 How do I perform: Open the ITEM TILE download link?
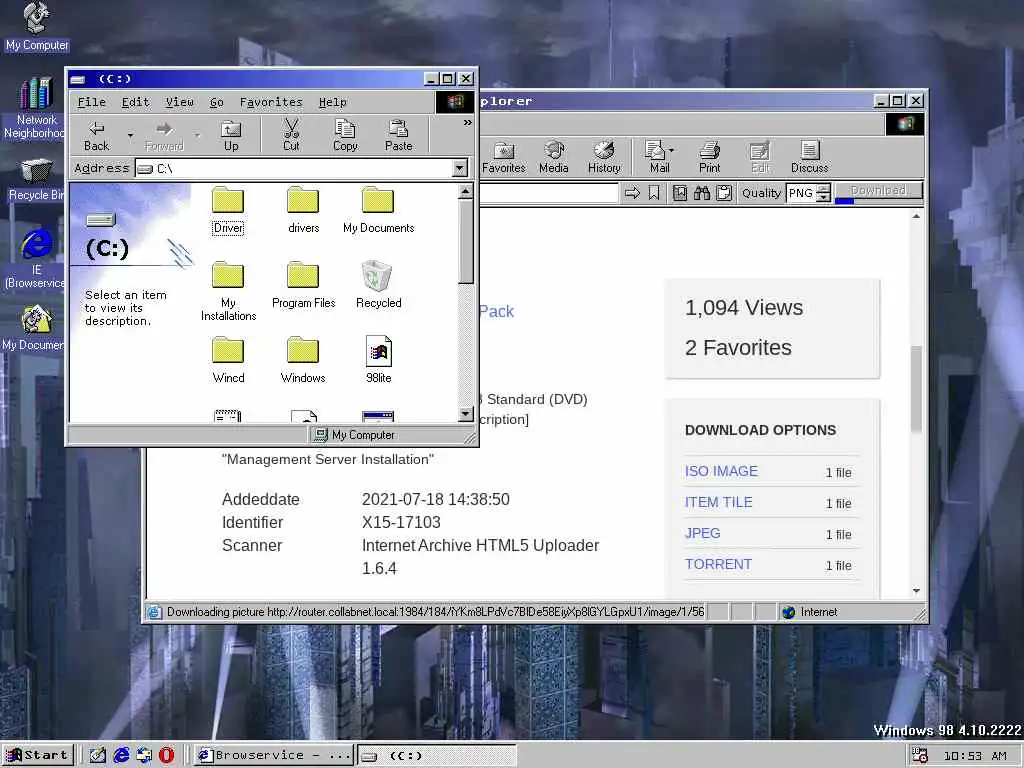718,502
